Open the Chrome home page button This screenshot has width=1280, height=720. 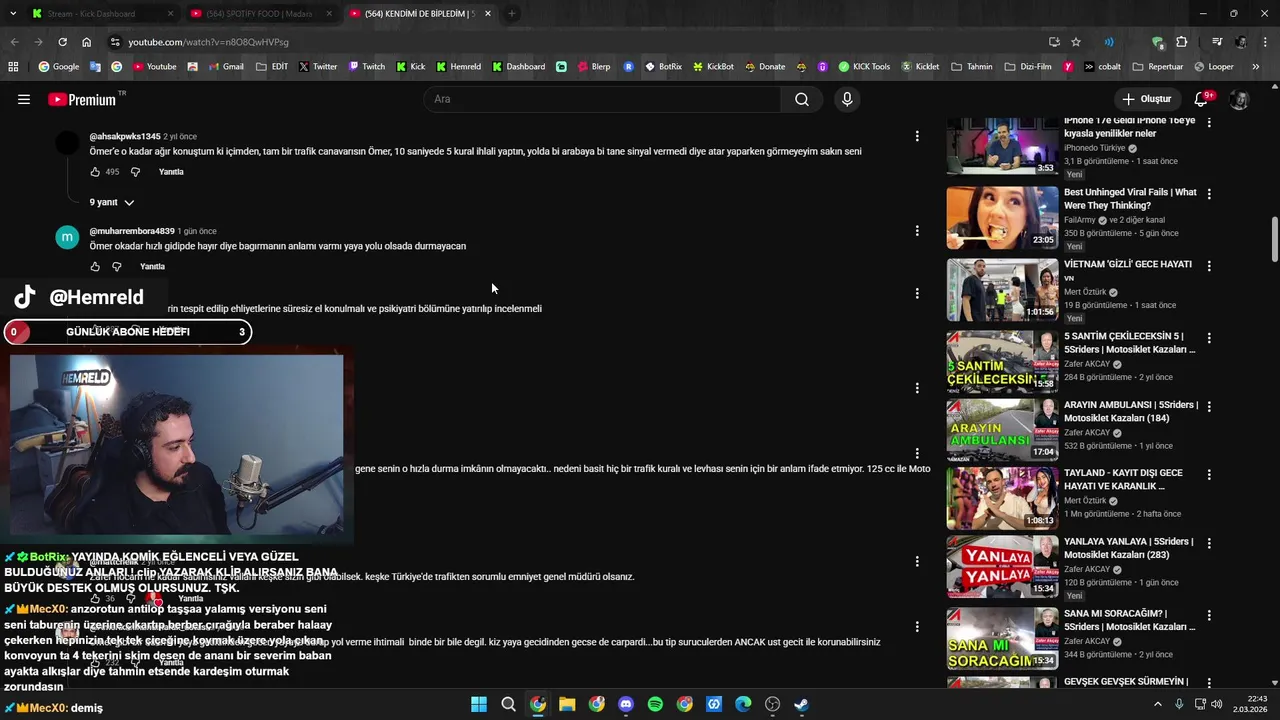click(x=86, y=42)
